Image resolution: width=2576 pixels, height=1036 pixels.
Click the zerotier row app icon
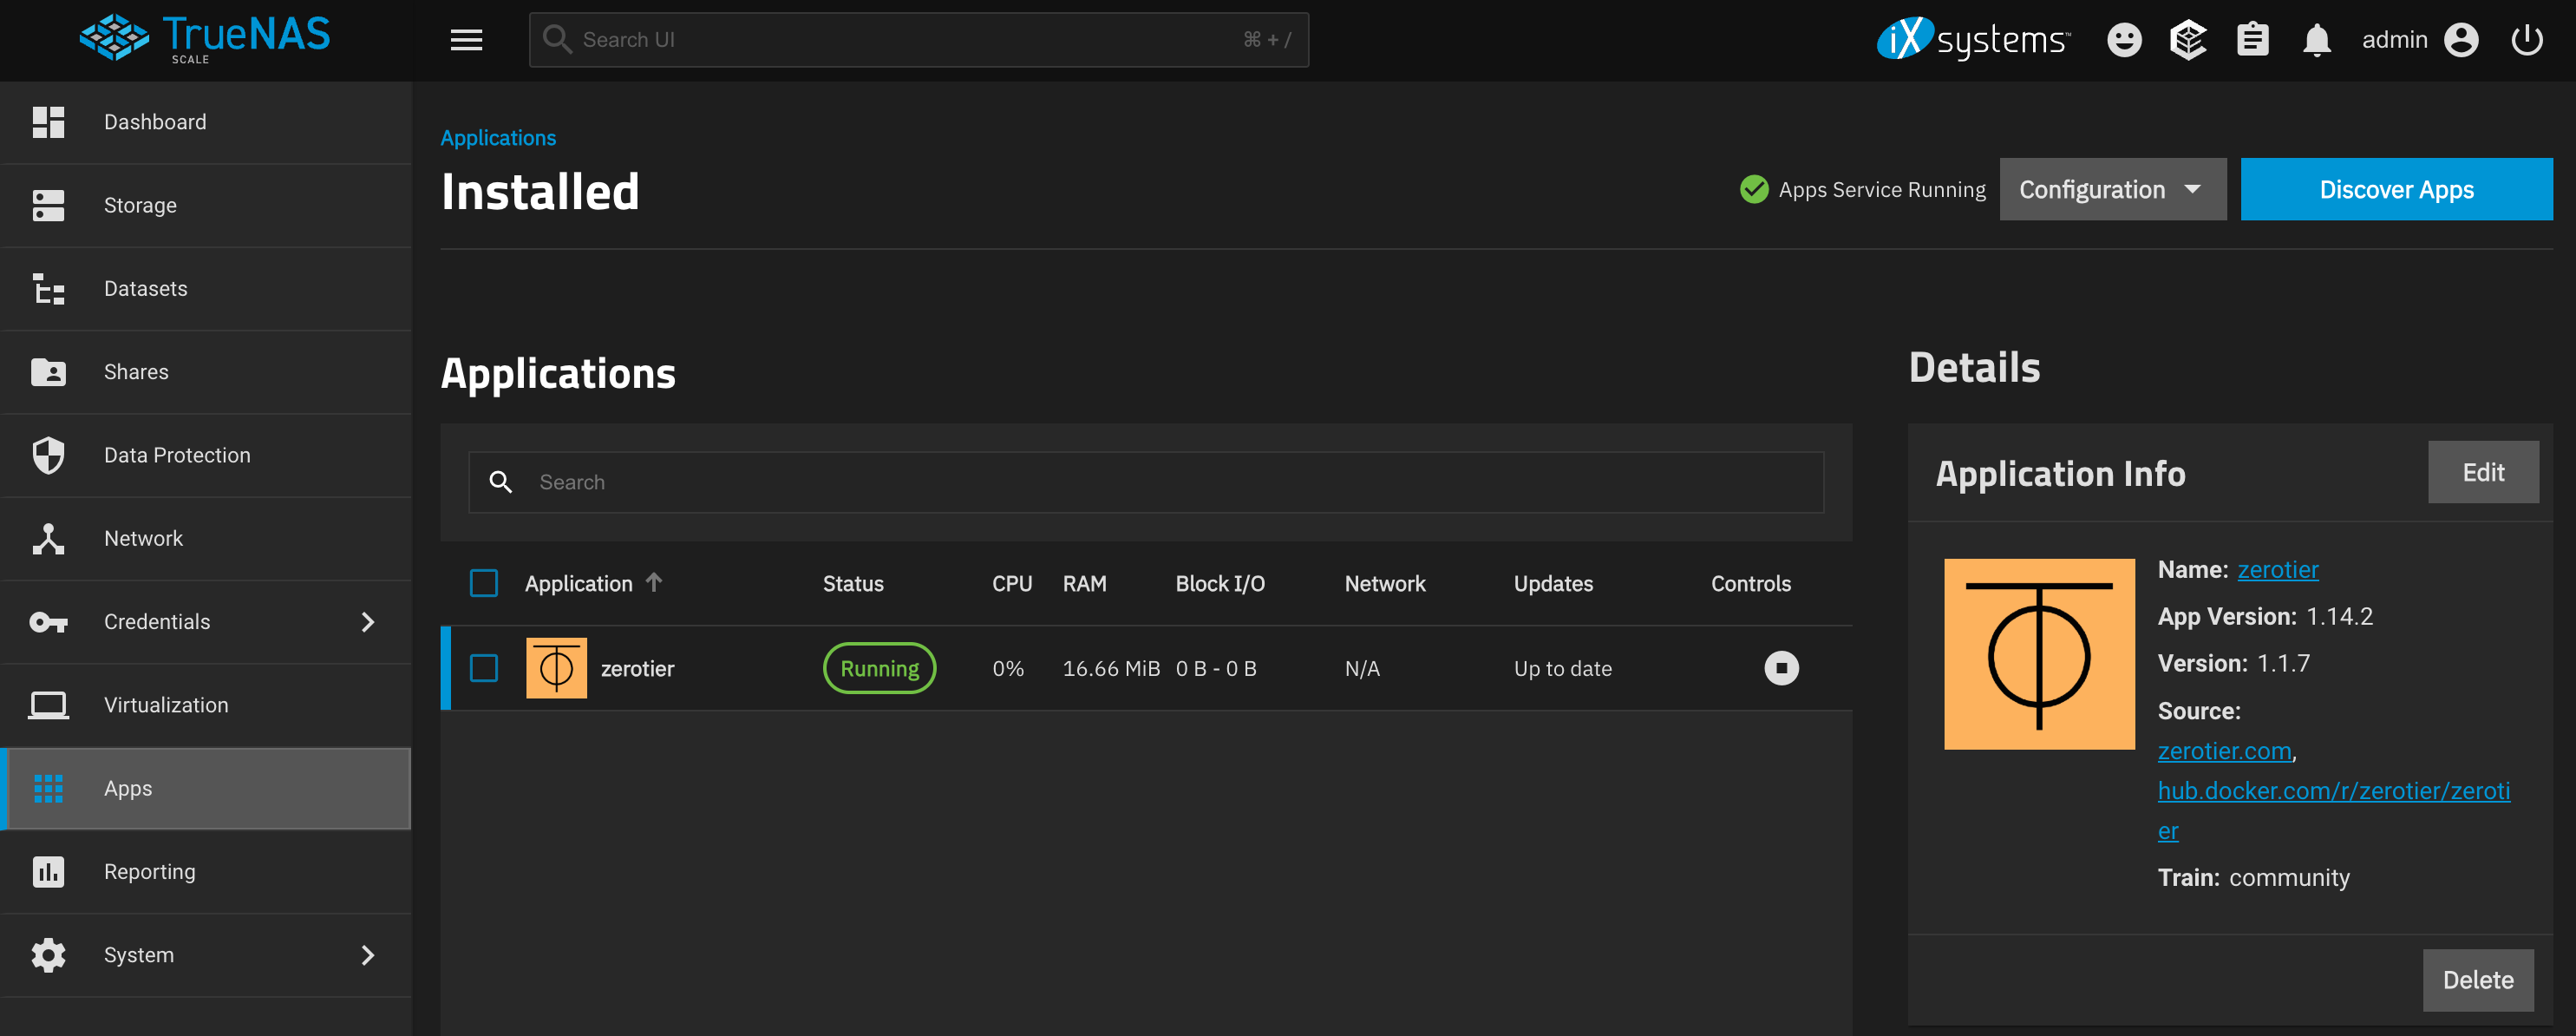pos(556,668)
